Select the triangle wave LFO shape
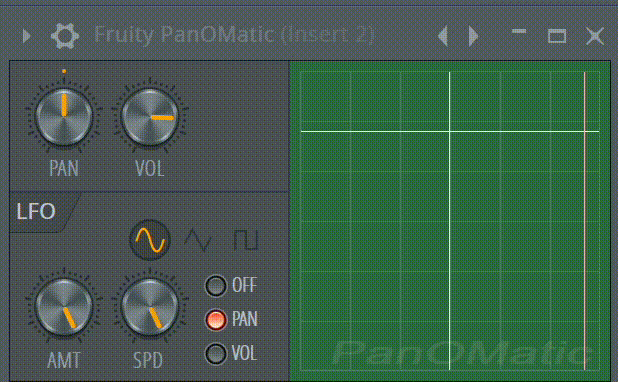Viewport: 618px width, 382px height. [x=198, y=240]
